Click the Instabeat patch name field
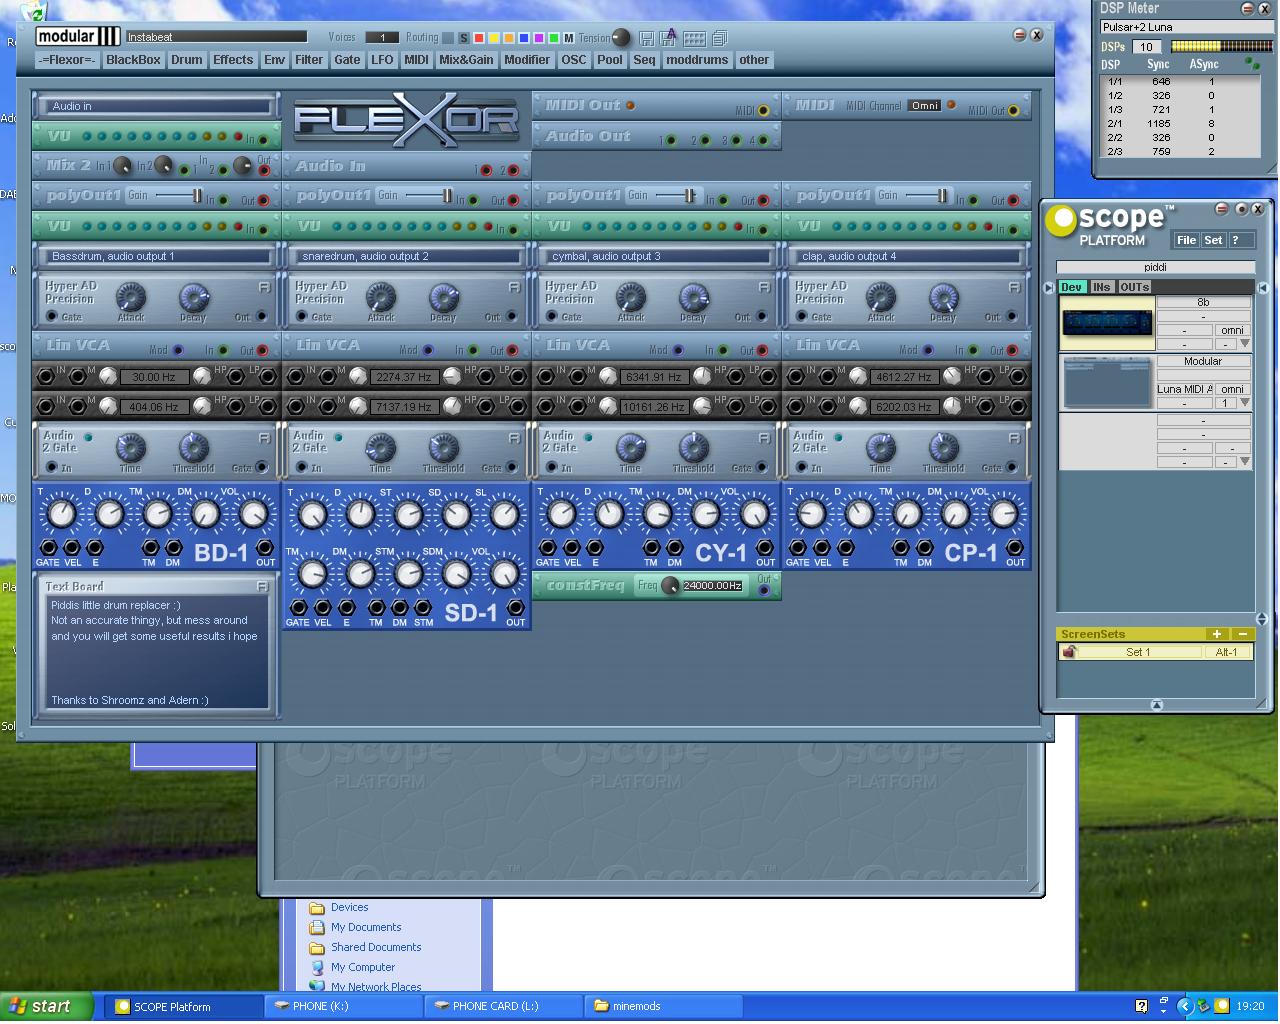Screen dimensions: 1280x1024 tap(216, 37)
